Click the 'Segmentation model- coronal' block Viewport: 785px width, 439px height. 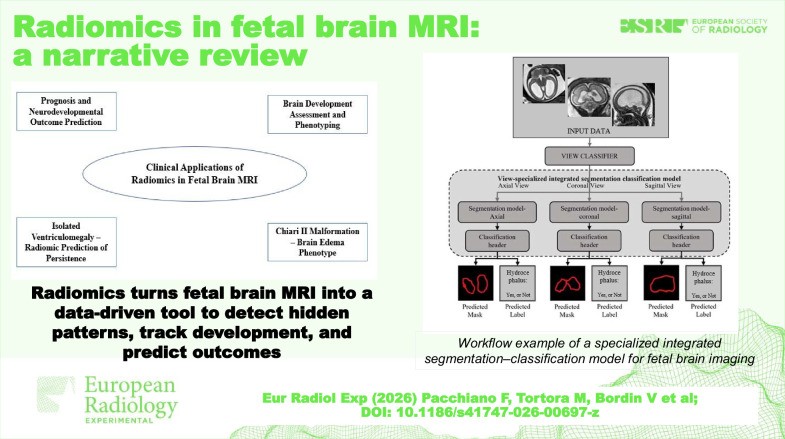click(x=589, y=212)
